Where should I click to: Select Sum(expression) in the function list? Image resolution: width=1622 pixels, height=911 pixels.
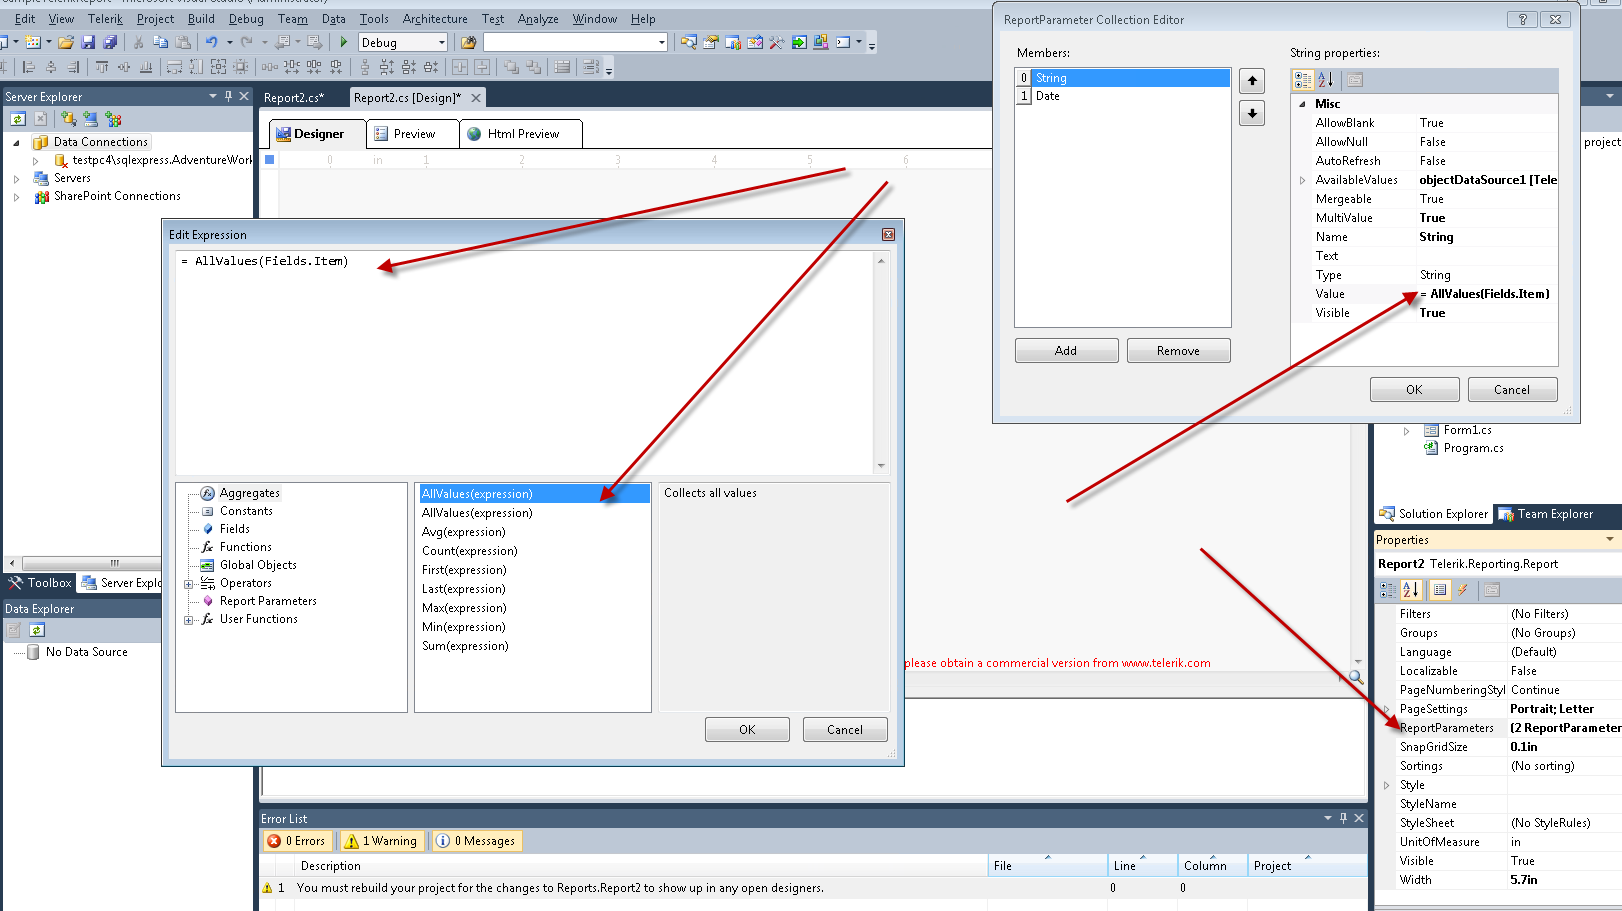pos(465,646)
